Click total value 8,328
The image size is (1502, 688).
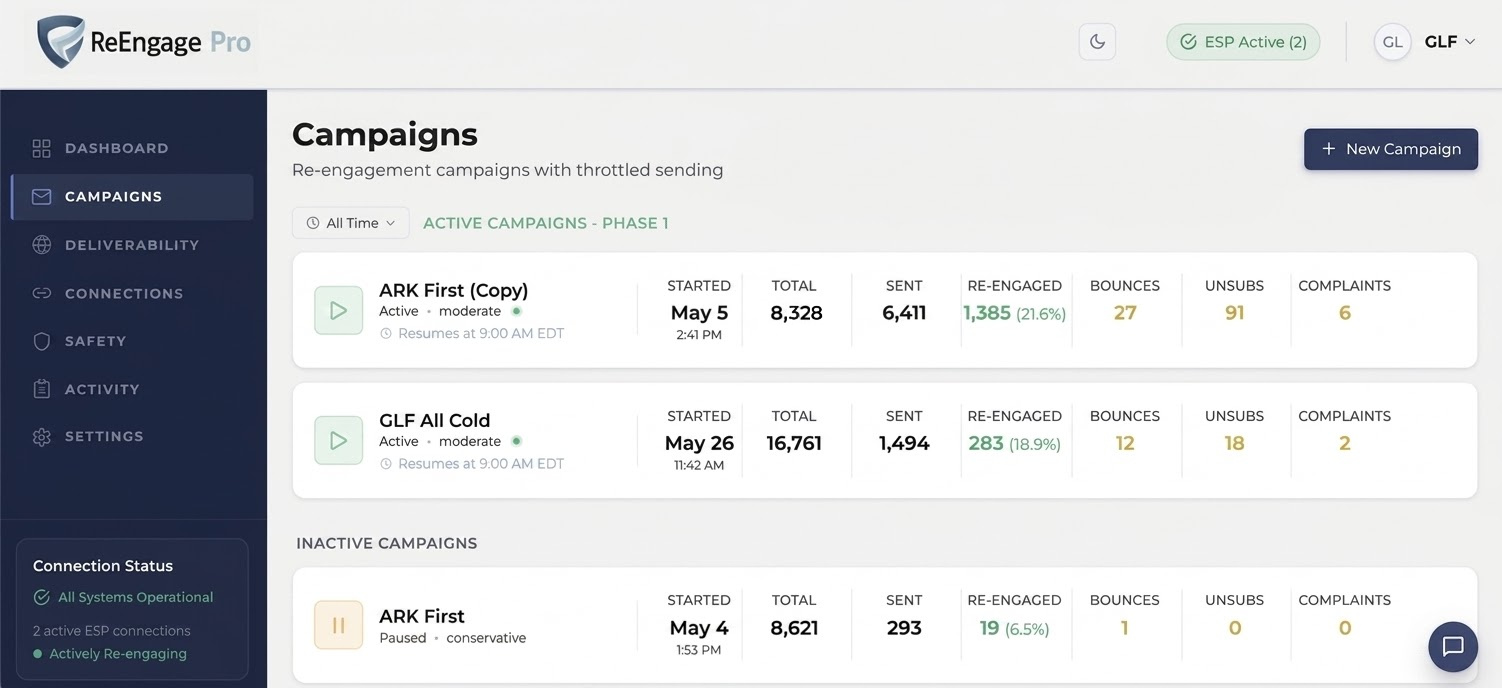click(x=796, y=313)
